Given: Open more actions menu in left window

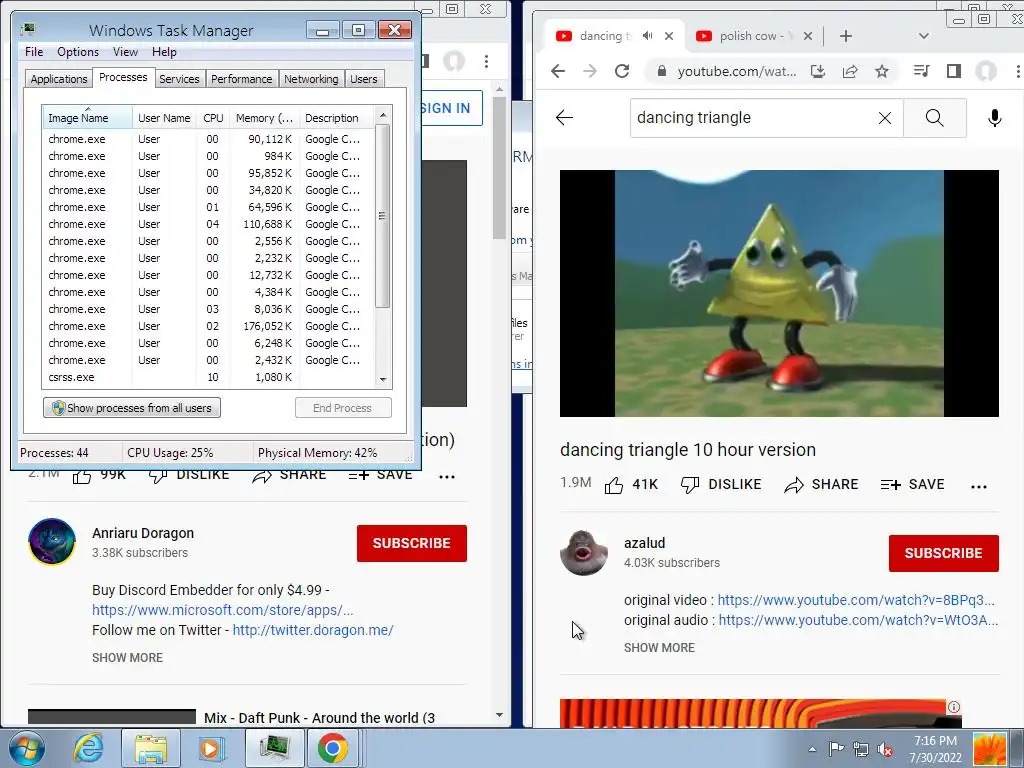Looking at the screenshot, I should 447,477.
